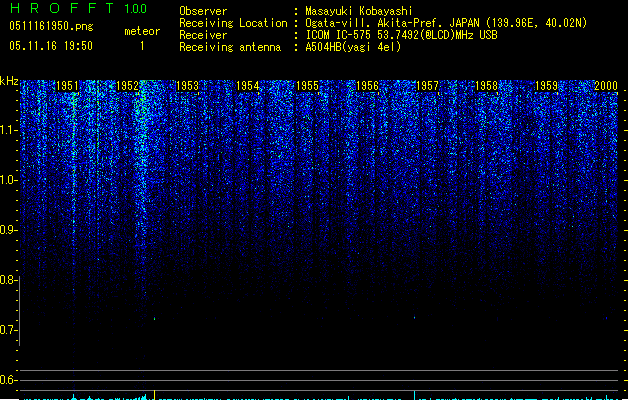Click the 1959 time marker
The width and height of the screenshot is (629, 400).
546,86
